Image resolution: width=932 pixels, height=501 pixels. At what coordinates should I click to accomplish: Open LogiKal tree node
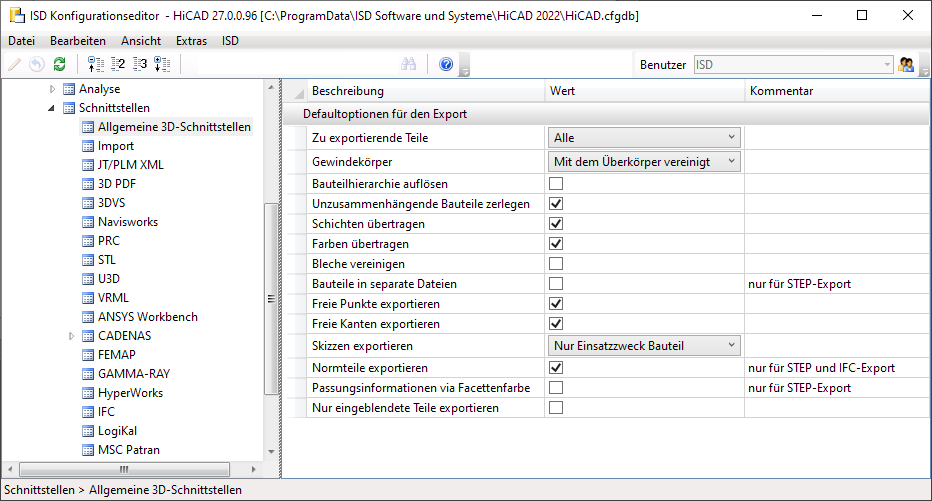point(118,431)
